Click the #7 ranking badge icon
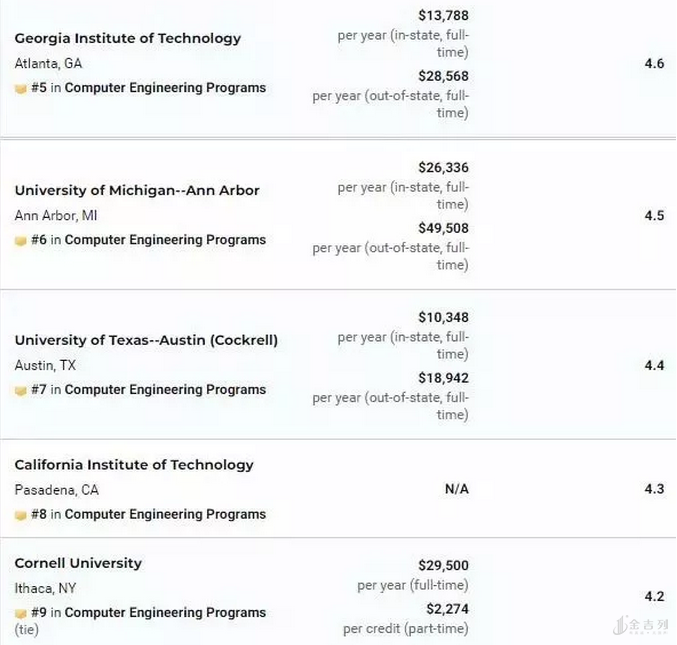677x645 pixels. (x=20, y=390)
